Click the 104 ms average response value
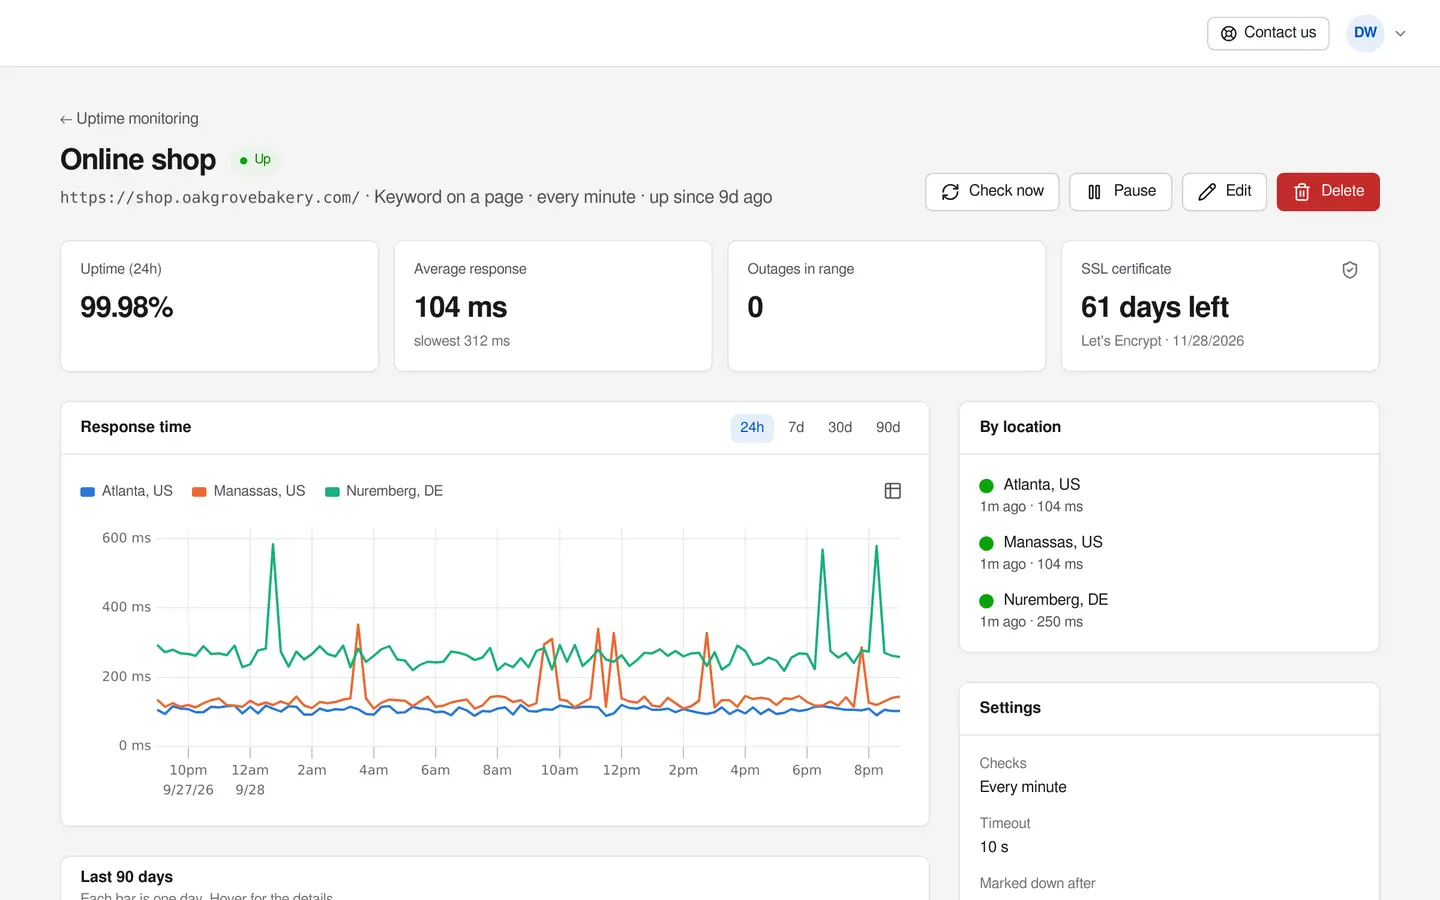This screenshot has height=900, width=1440. pos(461,307)
